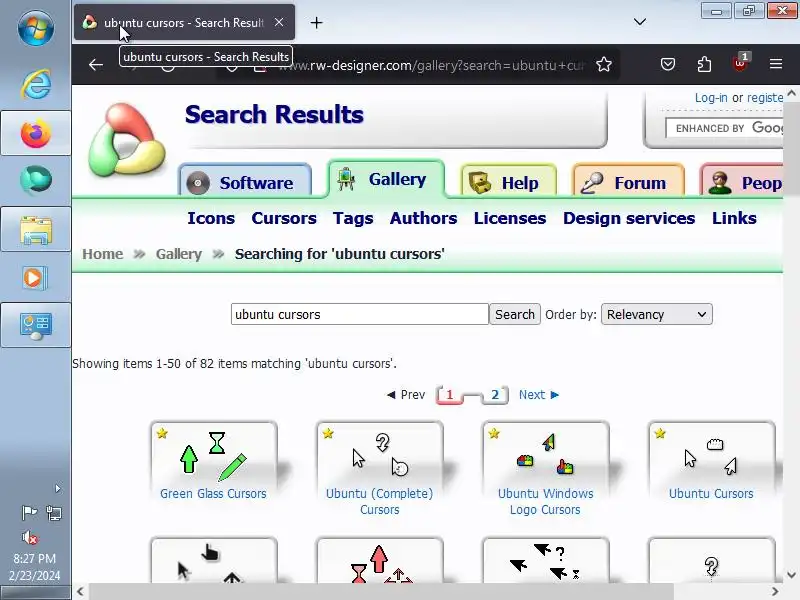Go to Licenses section
This screenshot has height=600, width=800.
pyautogui.click(x=510, y=218)
